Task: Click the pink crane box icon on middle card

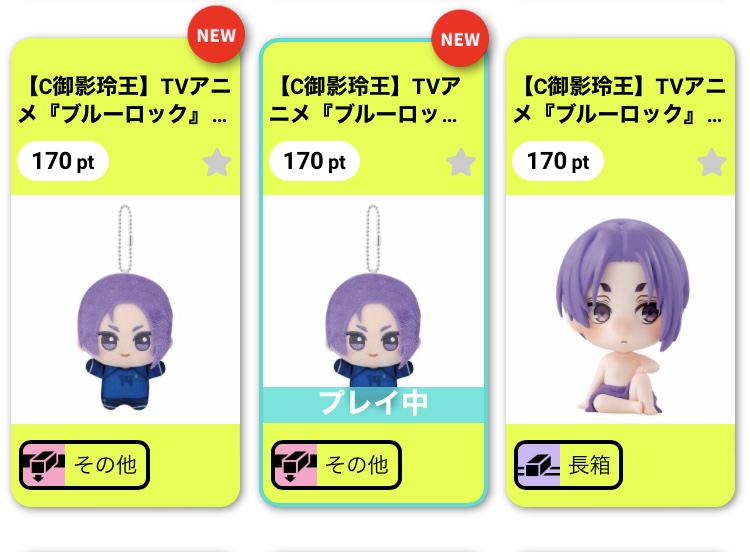Action: [295, 465]
